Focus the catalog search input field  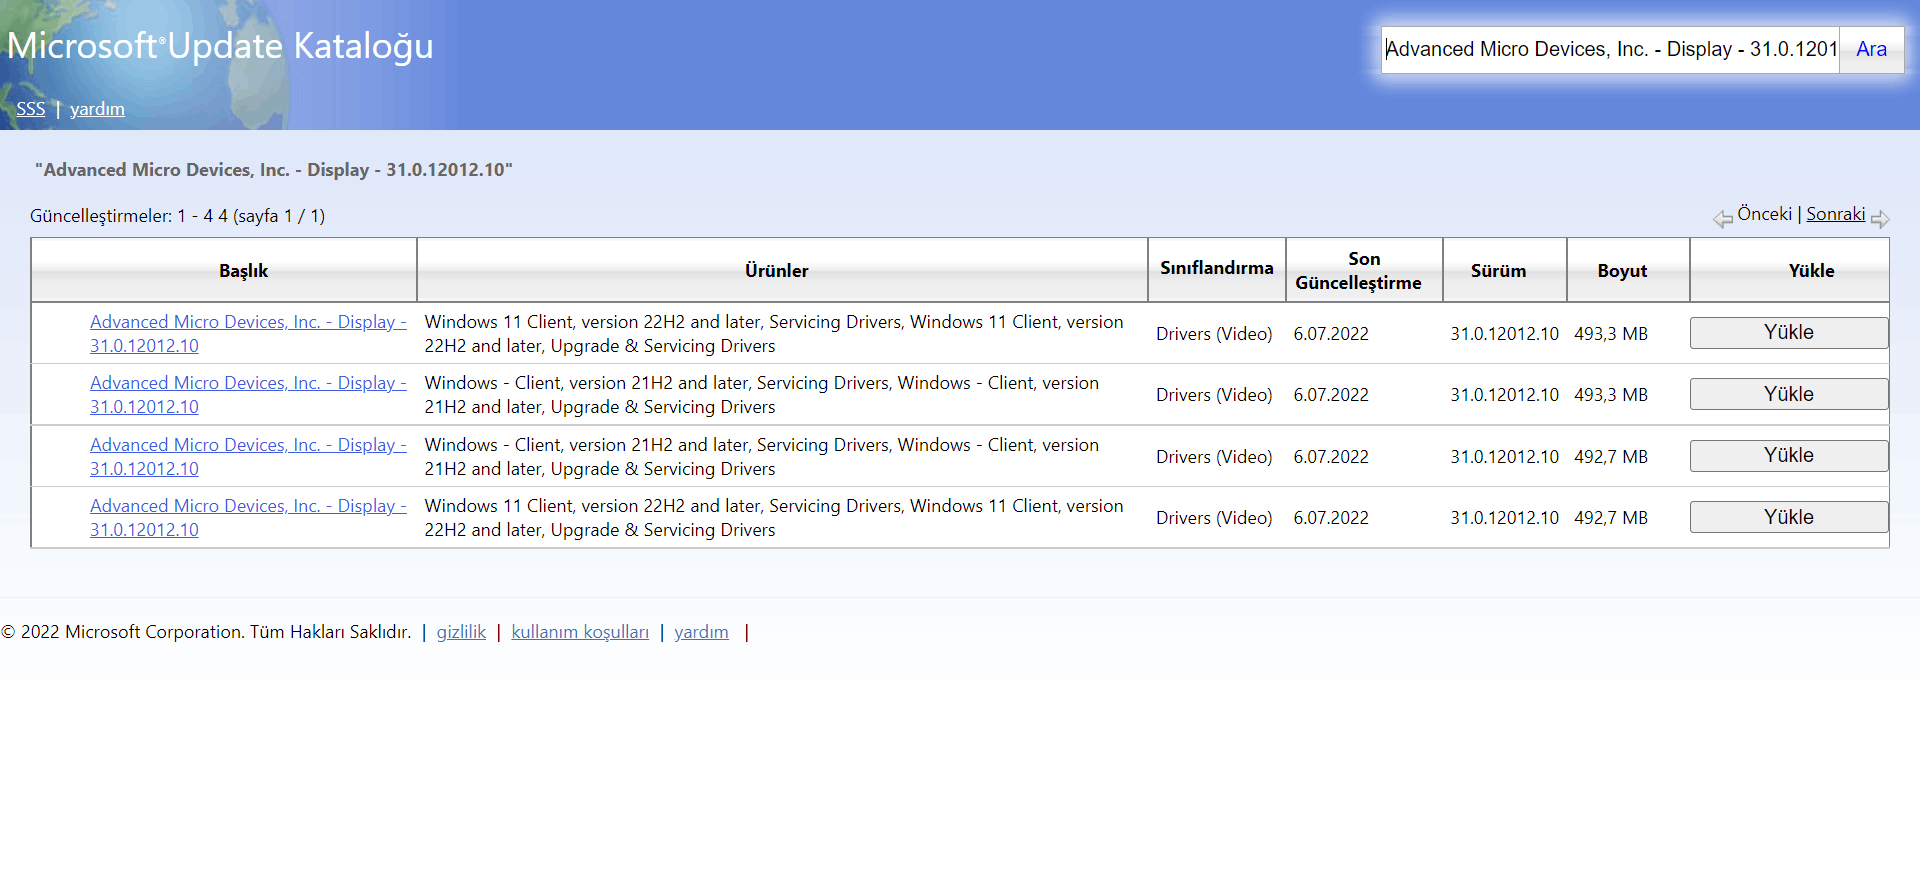tap(1610, 49)
